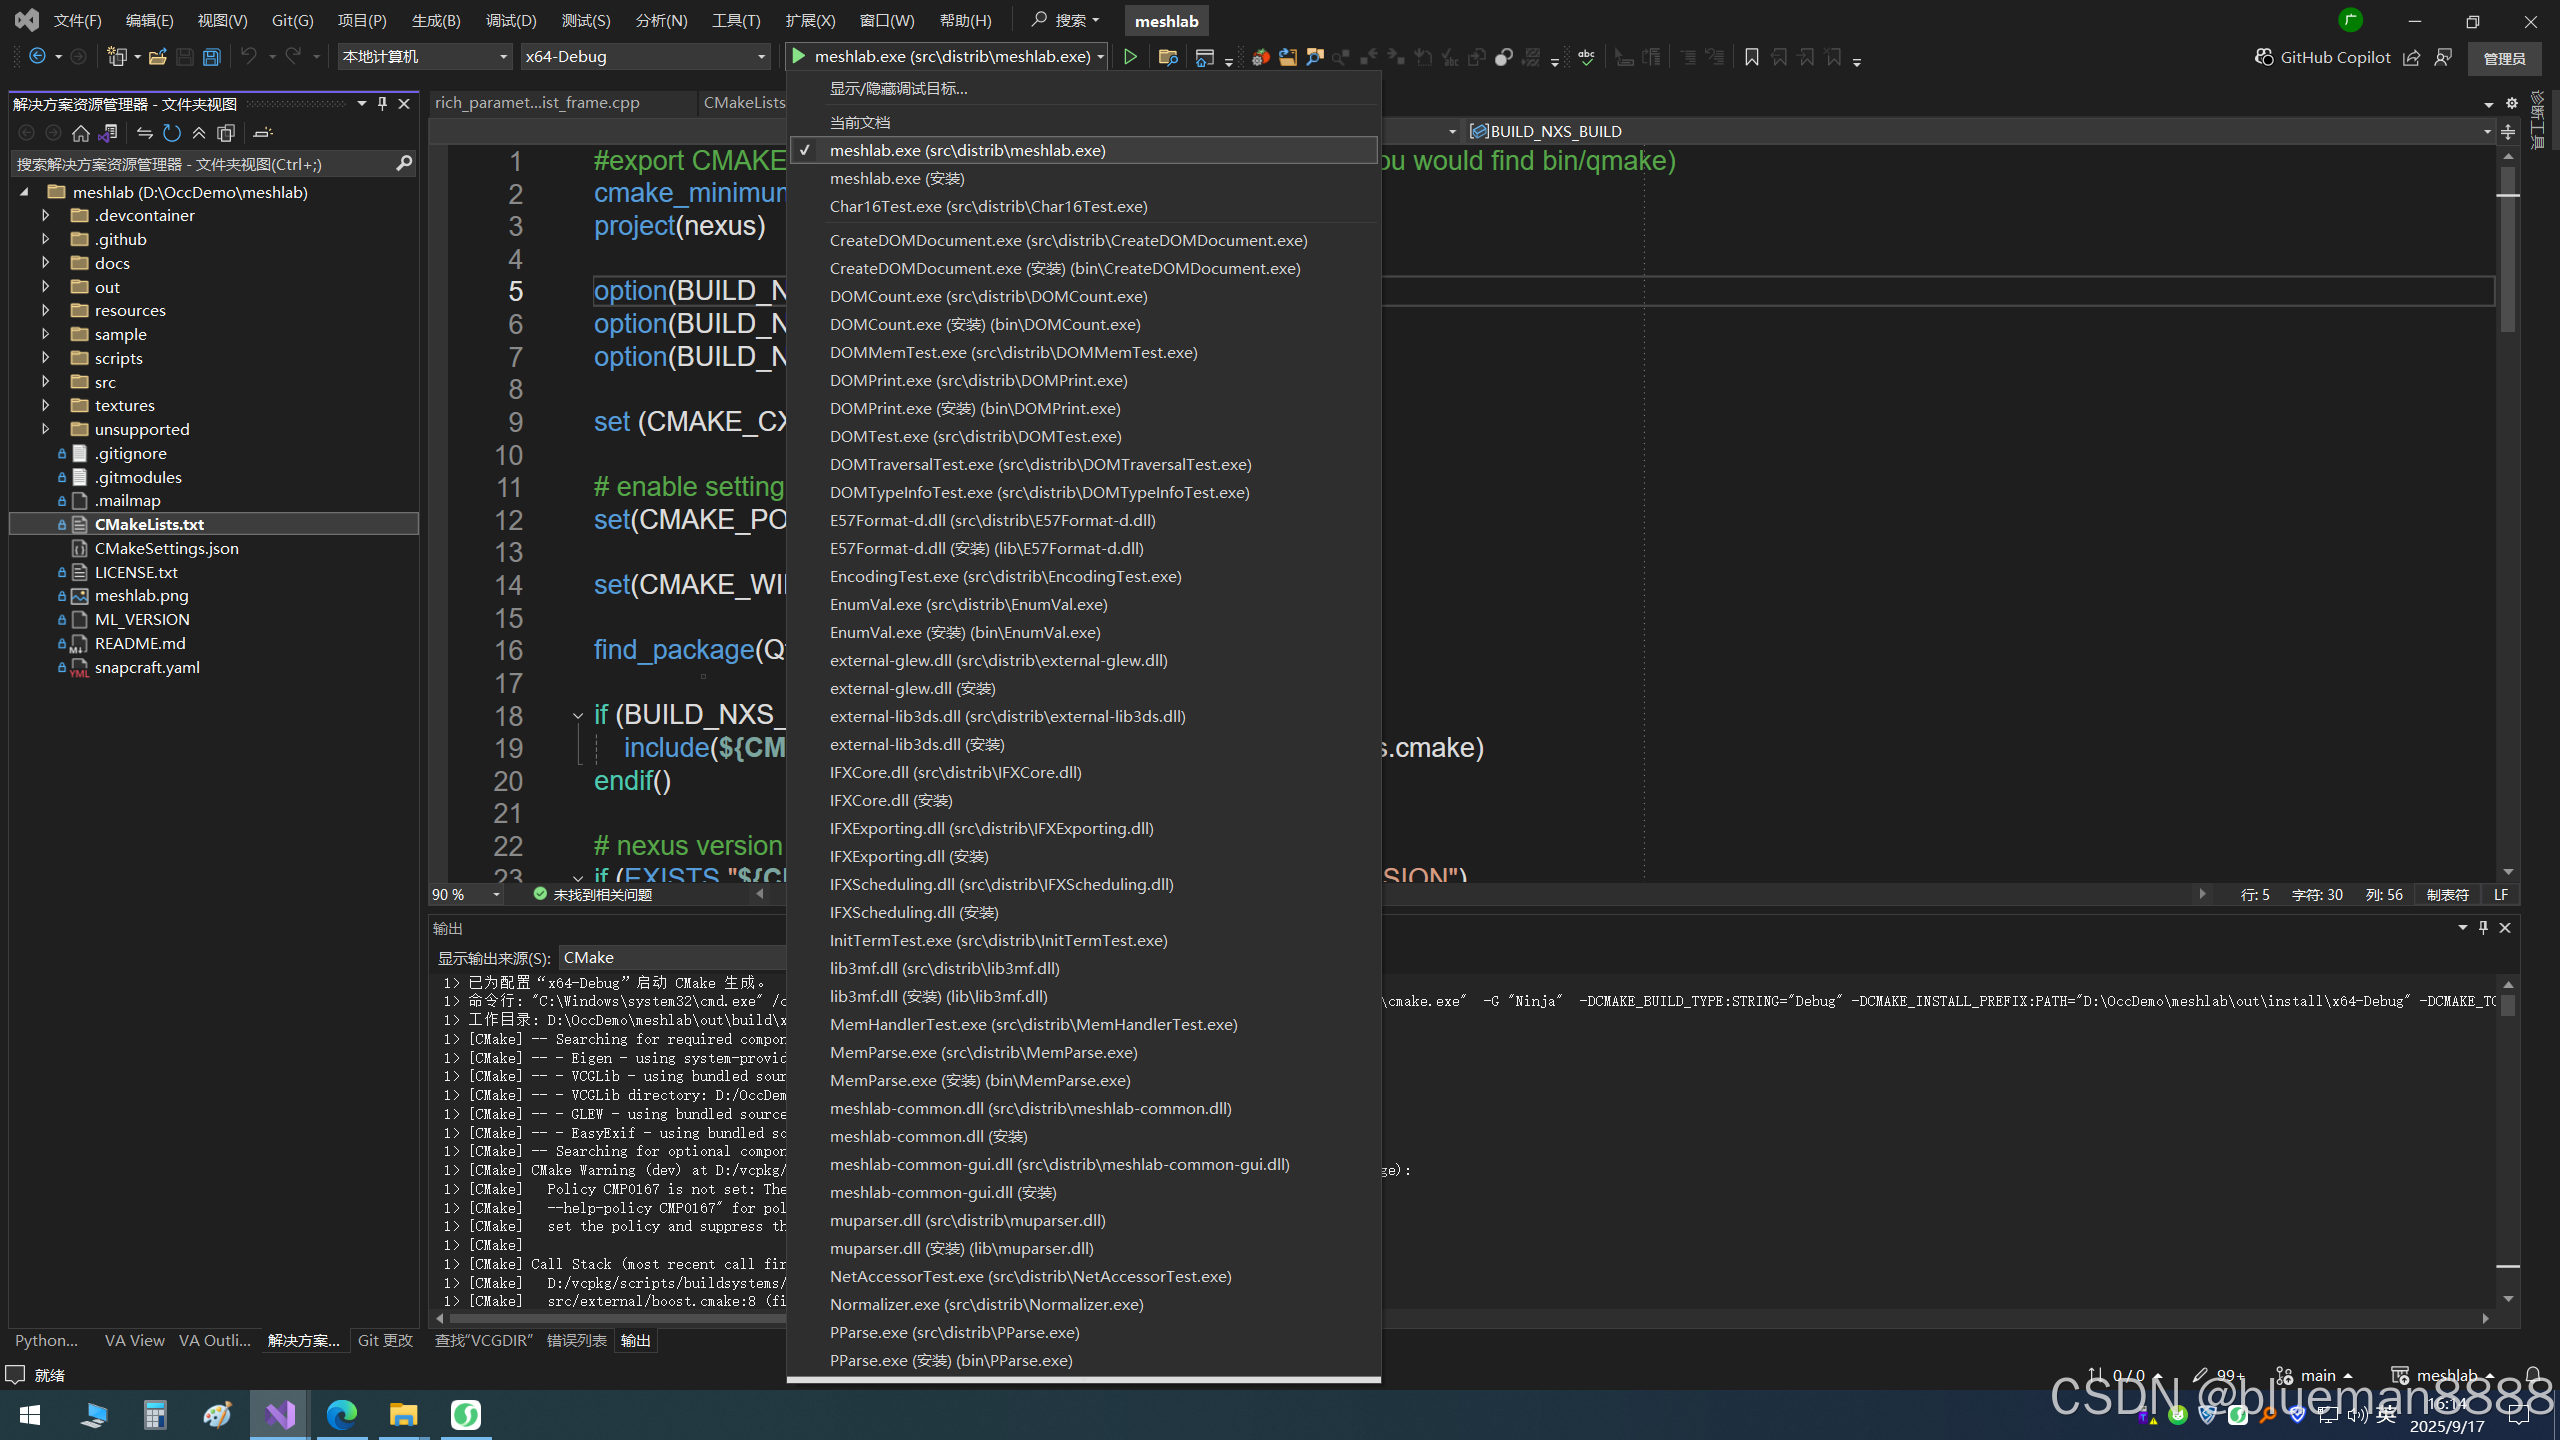Click the Windows Start button
Image resolution: width=2560 pixels, height=1440 pixels.
click(x=30, y=1414)
